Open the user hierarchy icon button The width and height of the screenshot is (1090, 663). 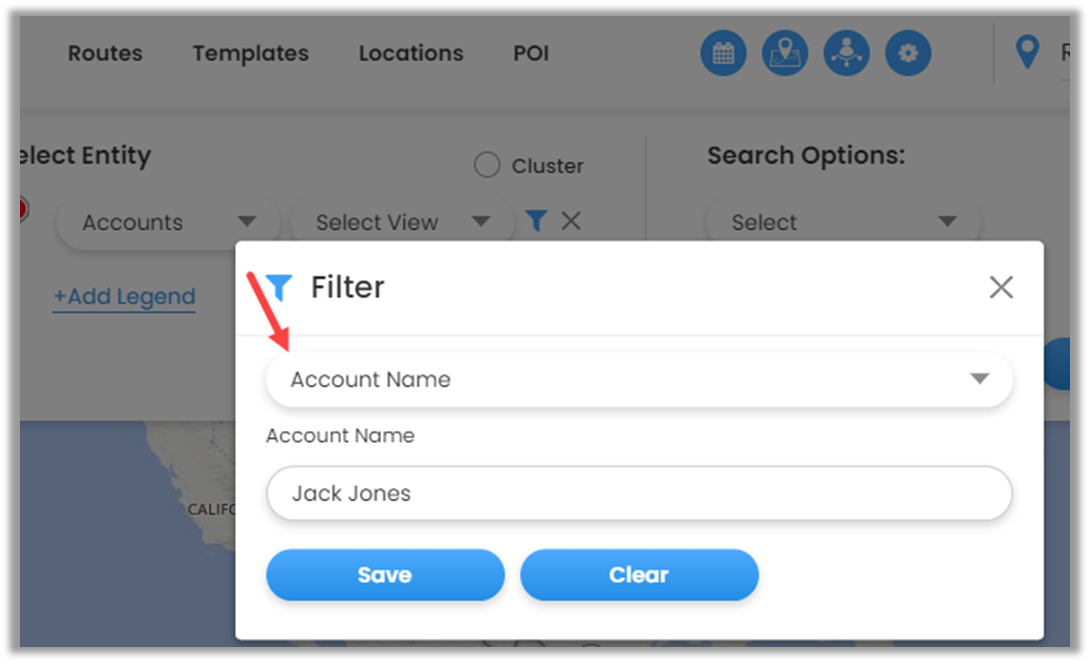(846, 53)
